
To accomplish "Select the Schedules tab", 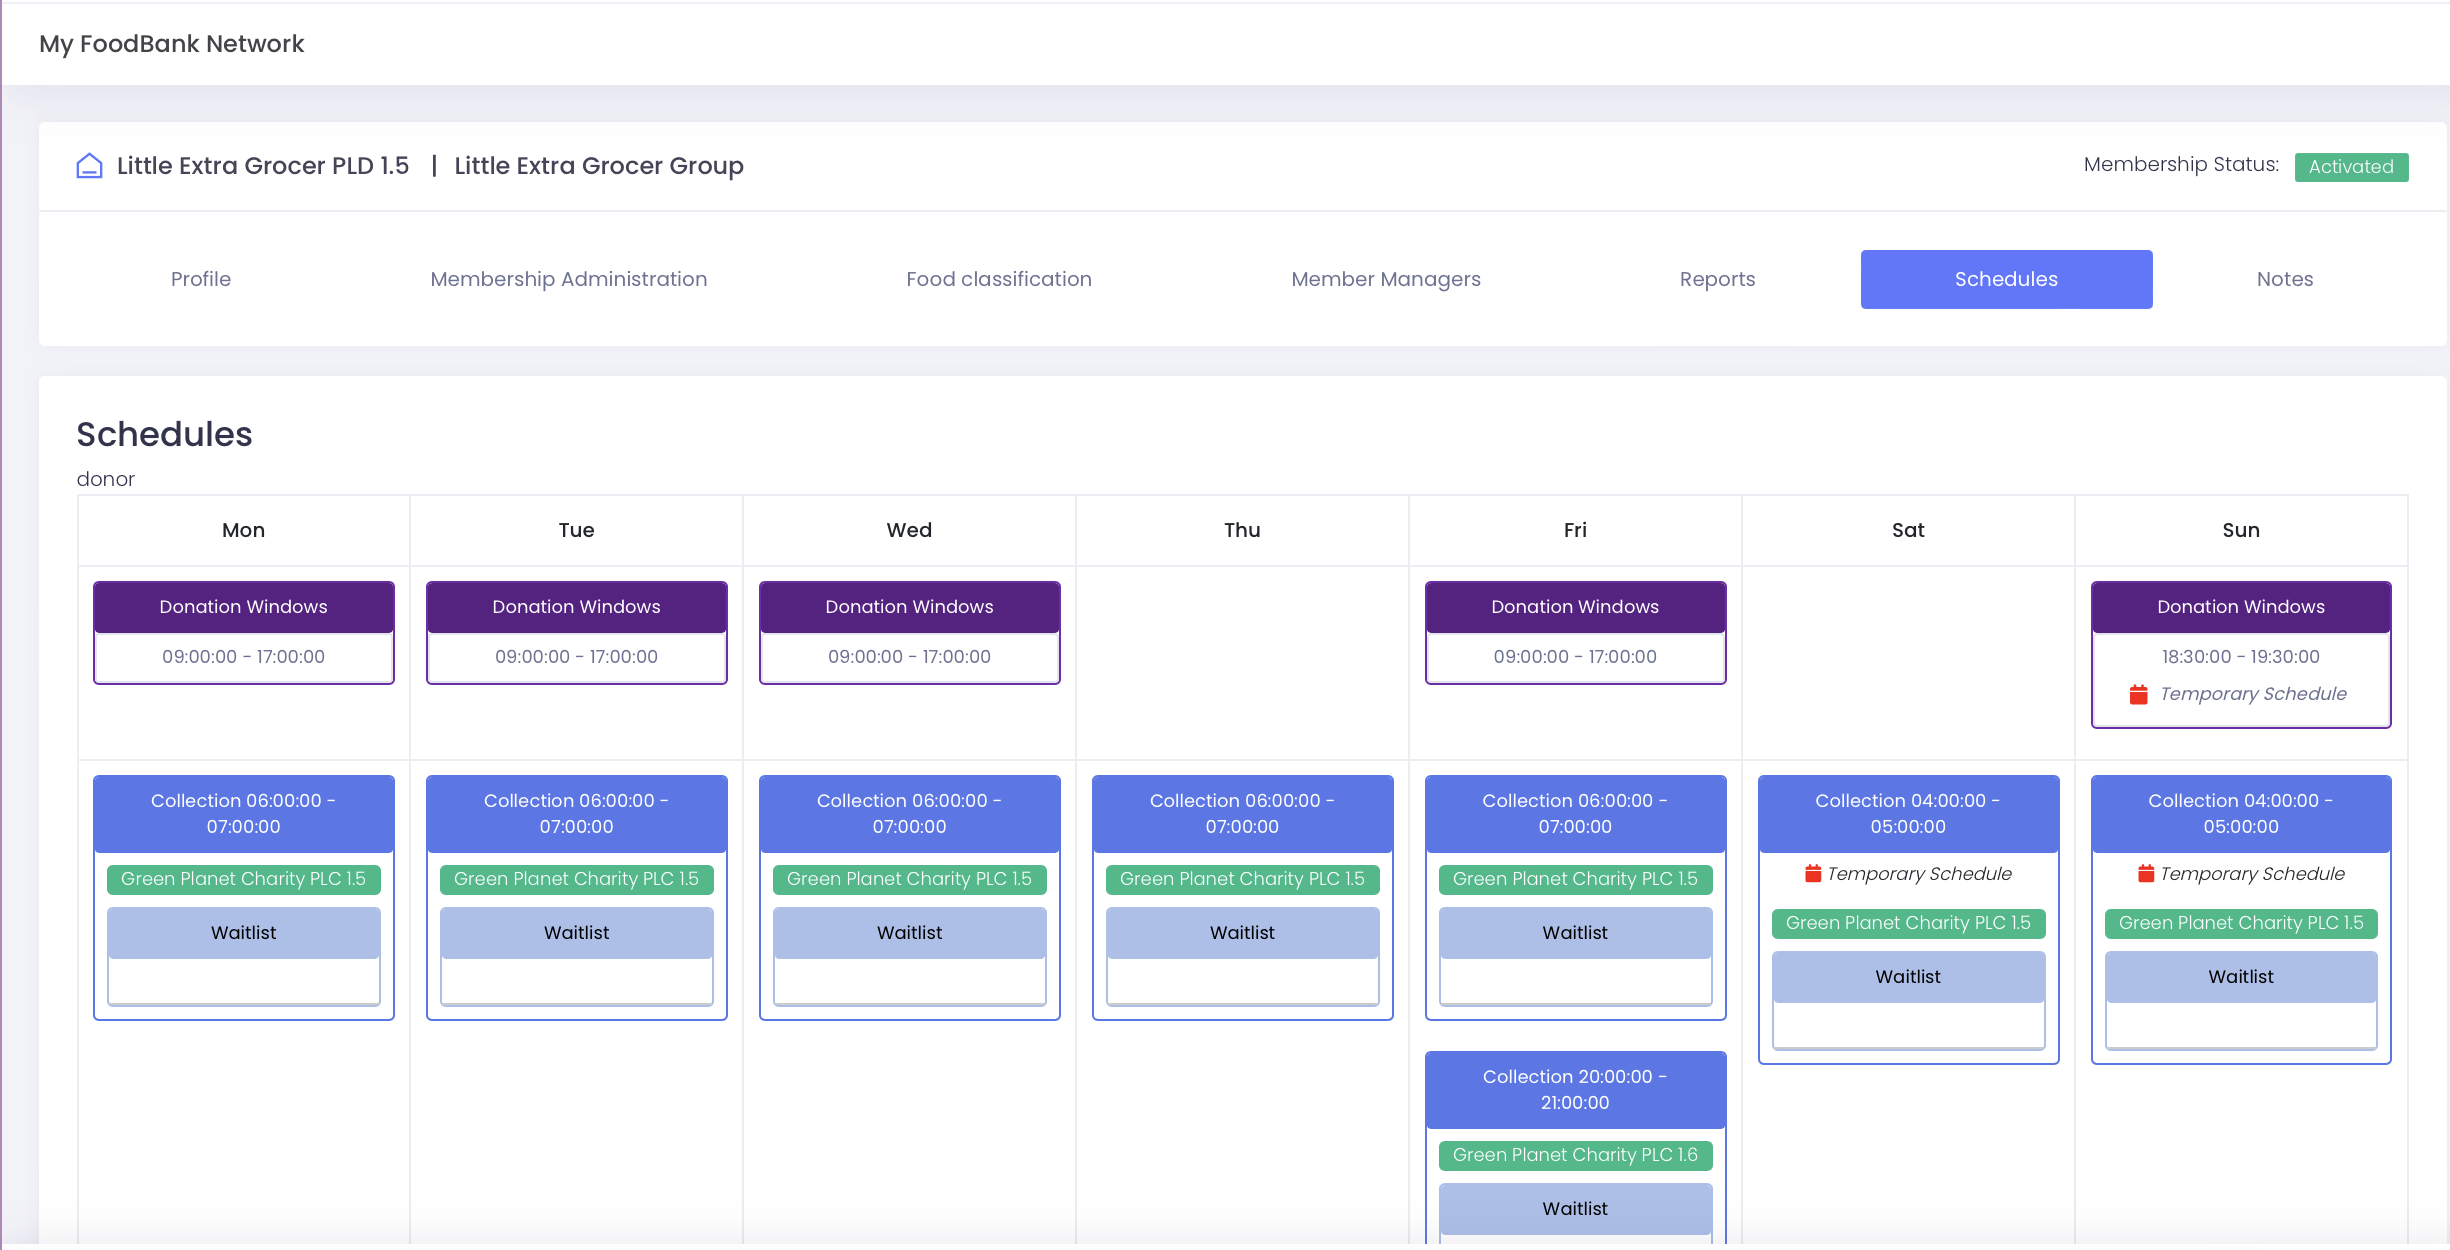I will tap(2005, 279).
